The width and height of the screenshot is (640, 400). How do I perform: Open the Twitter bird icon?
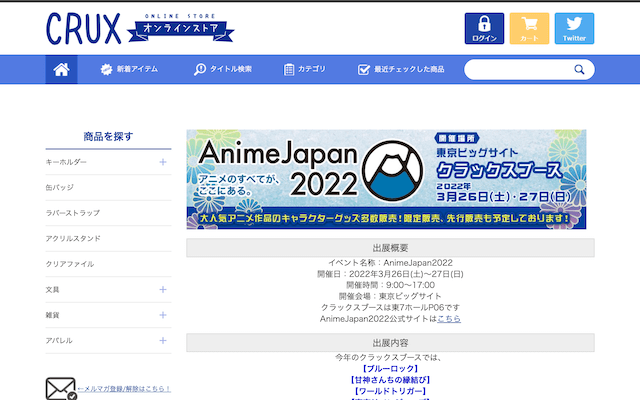574,28
